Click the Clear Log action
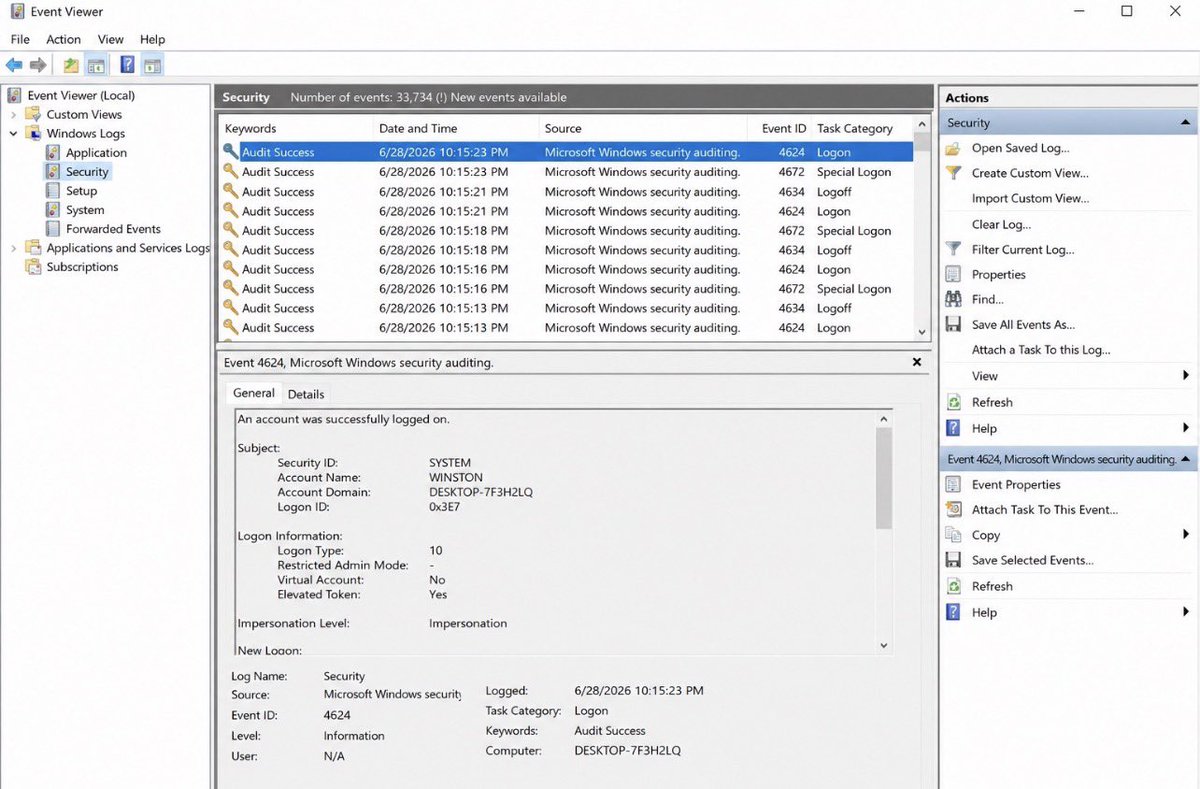 click(x=1001, y=224)
